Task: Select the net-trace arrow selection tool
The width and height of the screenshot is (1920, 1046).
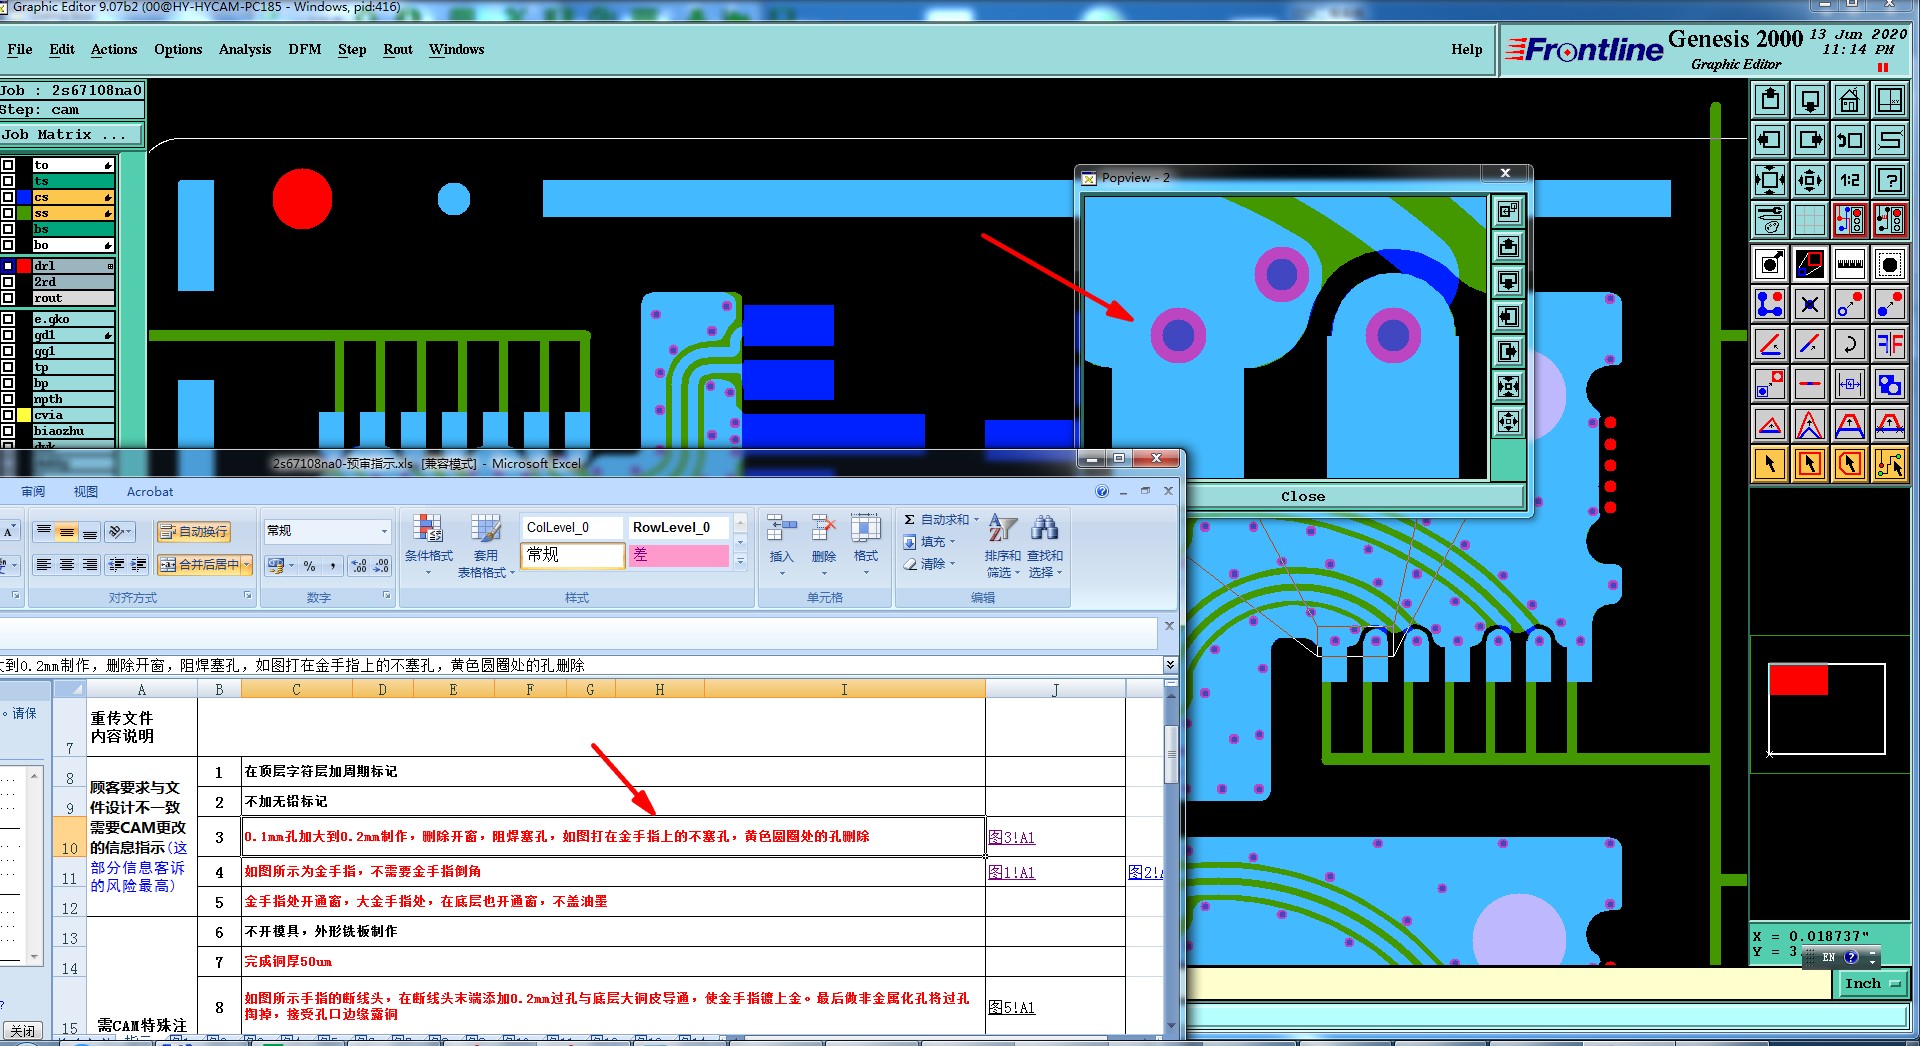Action: (x=1890, y=464)
